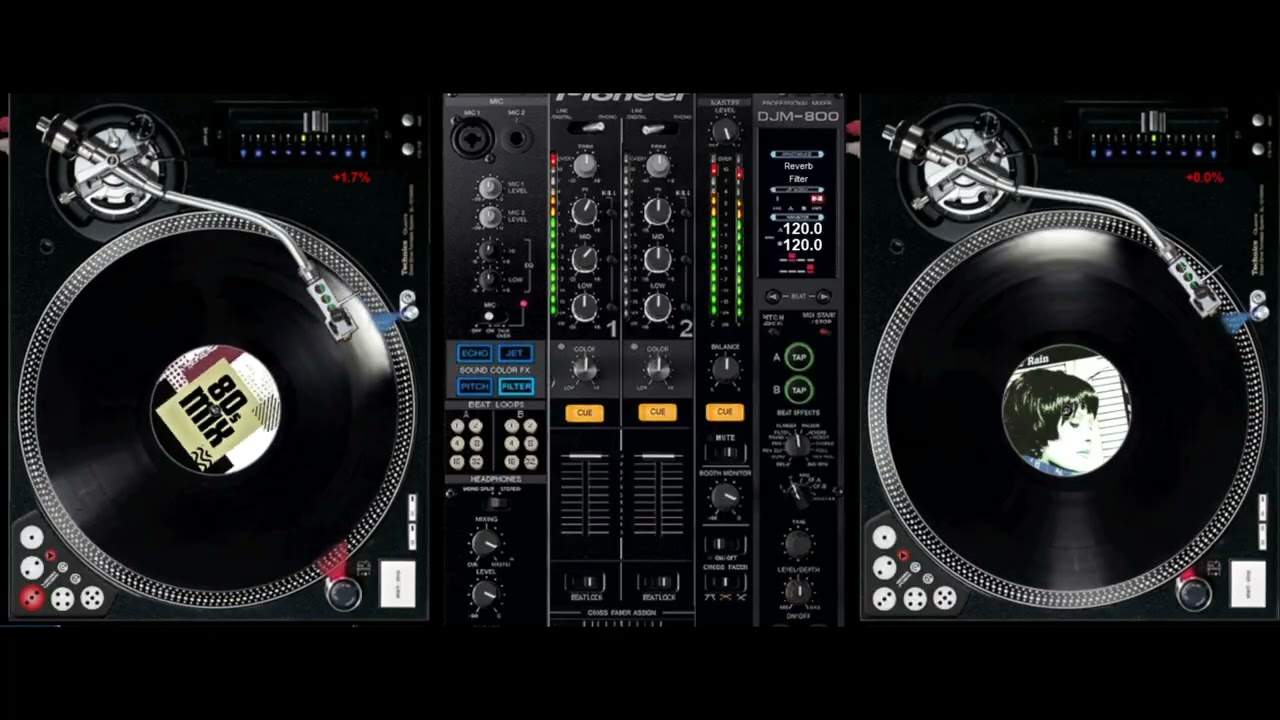This screenshot has width=1280, height=720.
Task: Click the small red play icon on left deck
Action: 51,555
